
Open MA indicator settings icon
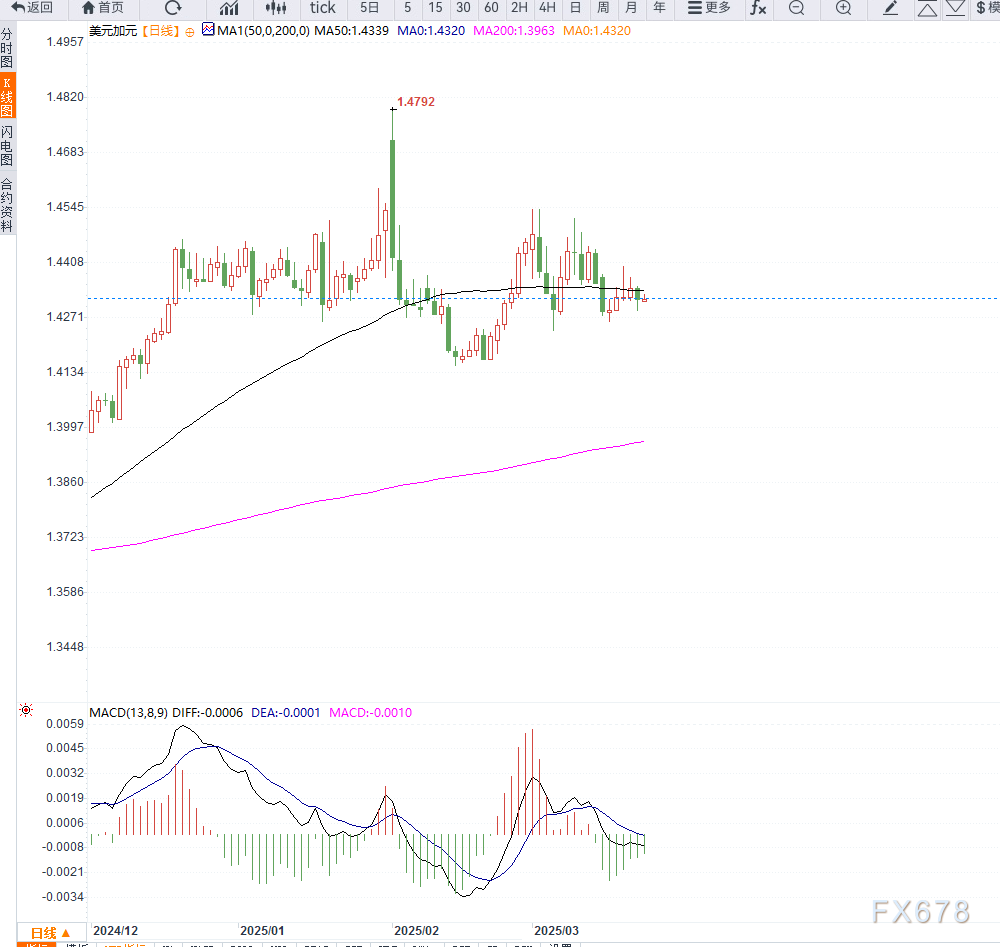pos(208,29)
